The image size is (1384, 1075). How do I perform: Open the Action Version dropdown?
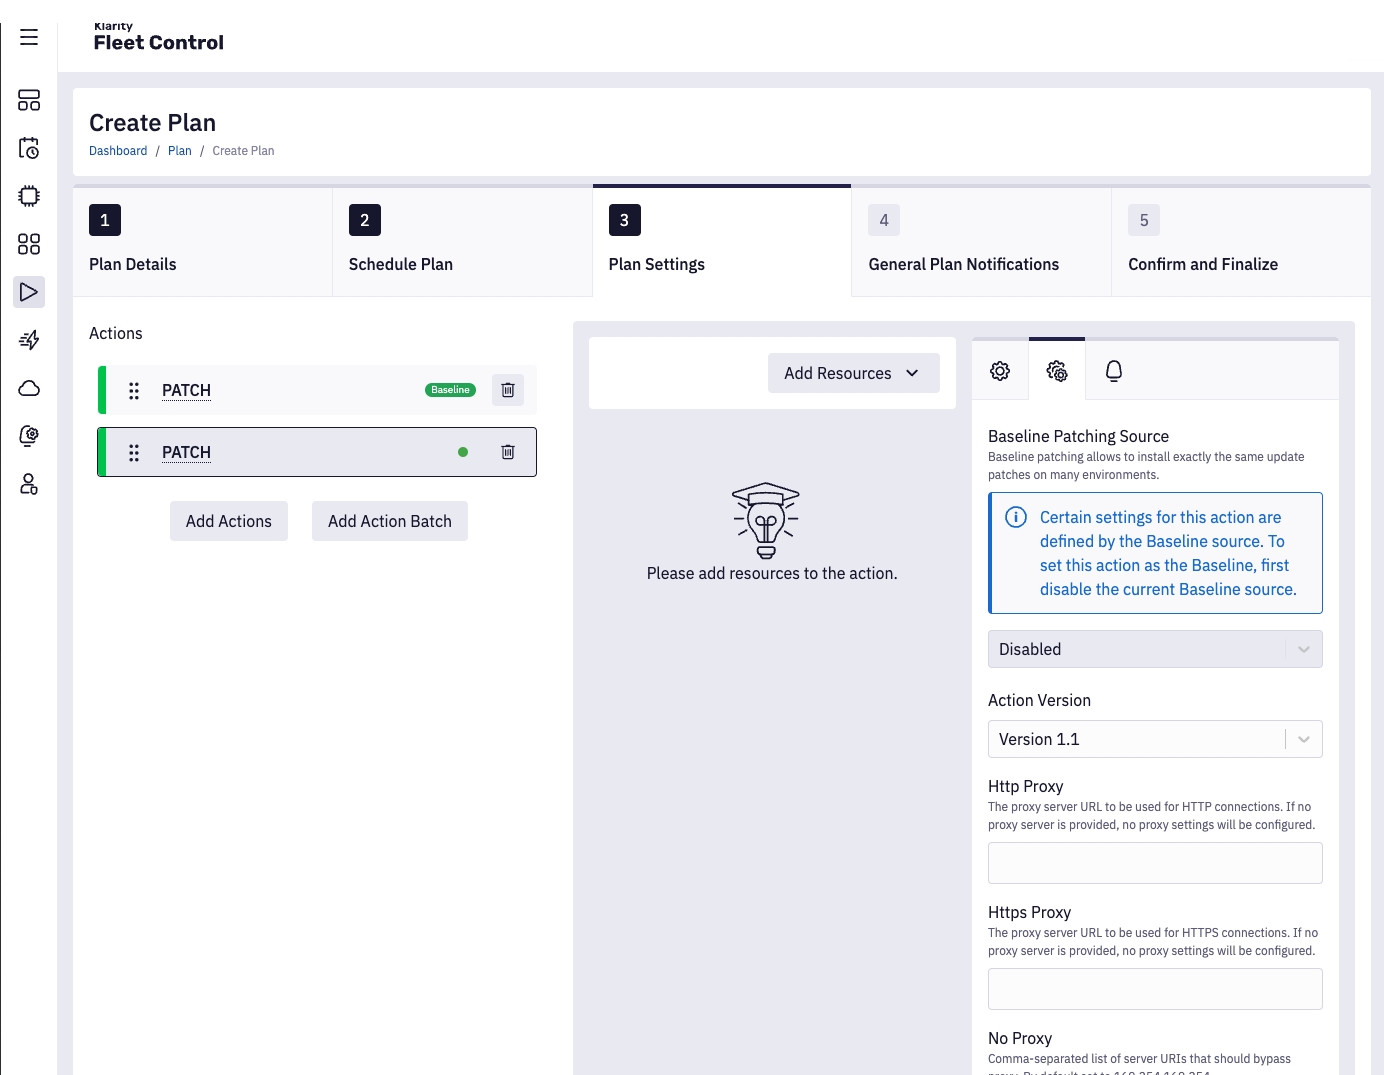(1154, 739)
